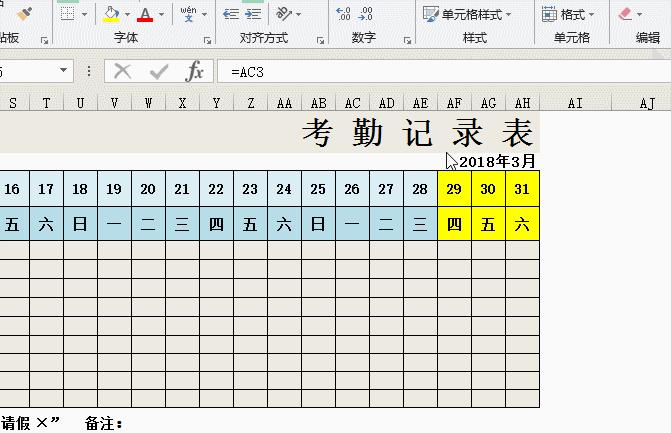Select column V header

pyautogui.click(x=114, y=103)
